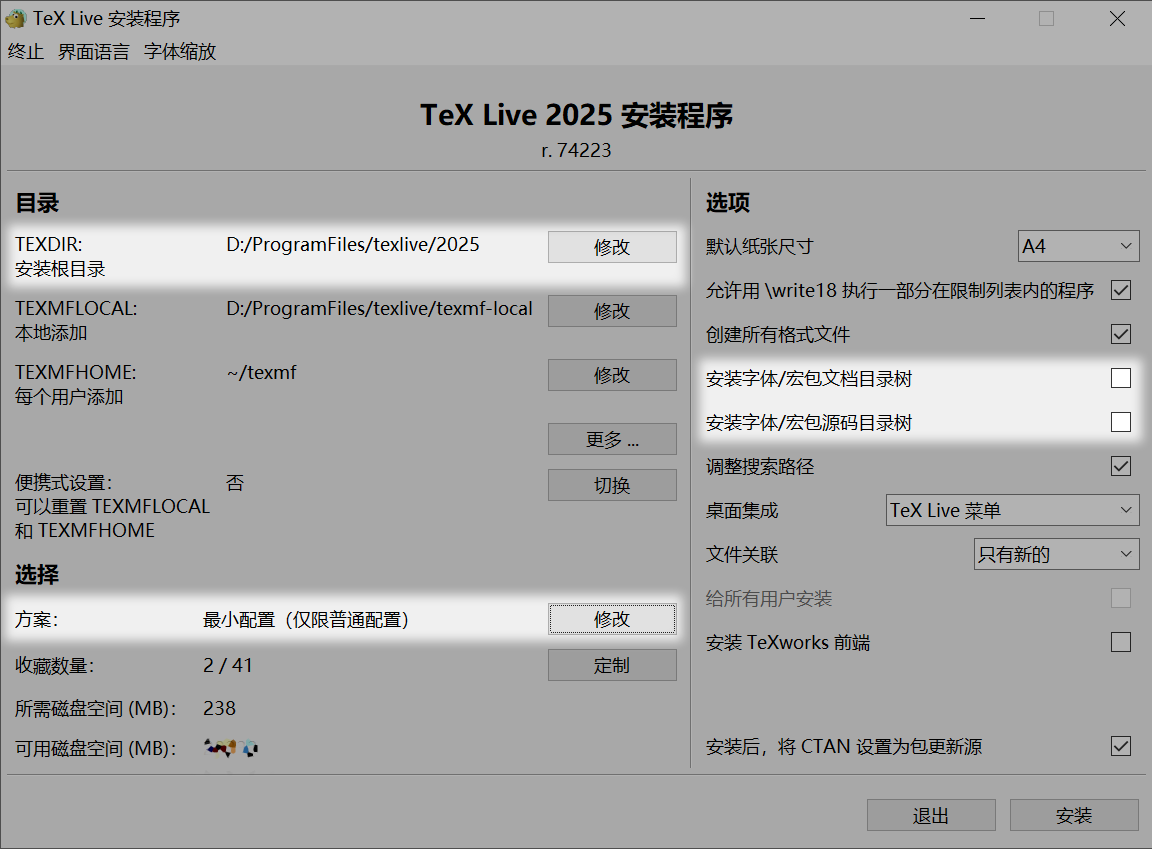This screenshot has width=1152, height=849.
Task: Expand the 文件关联 只有新的 dropdown
Action: pos(1056,554)
